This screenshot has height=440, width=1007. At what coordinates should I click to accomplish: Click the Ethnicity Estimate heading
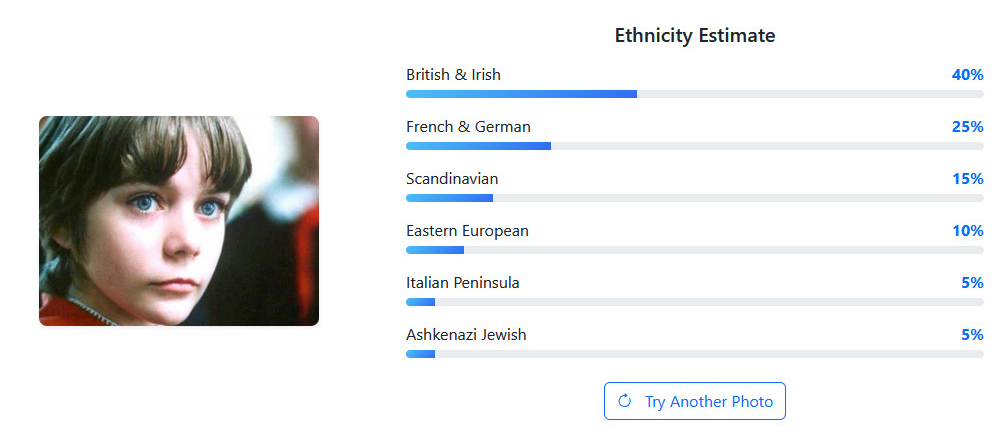coord(695,36)
